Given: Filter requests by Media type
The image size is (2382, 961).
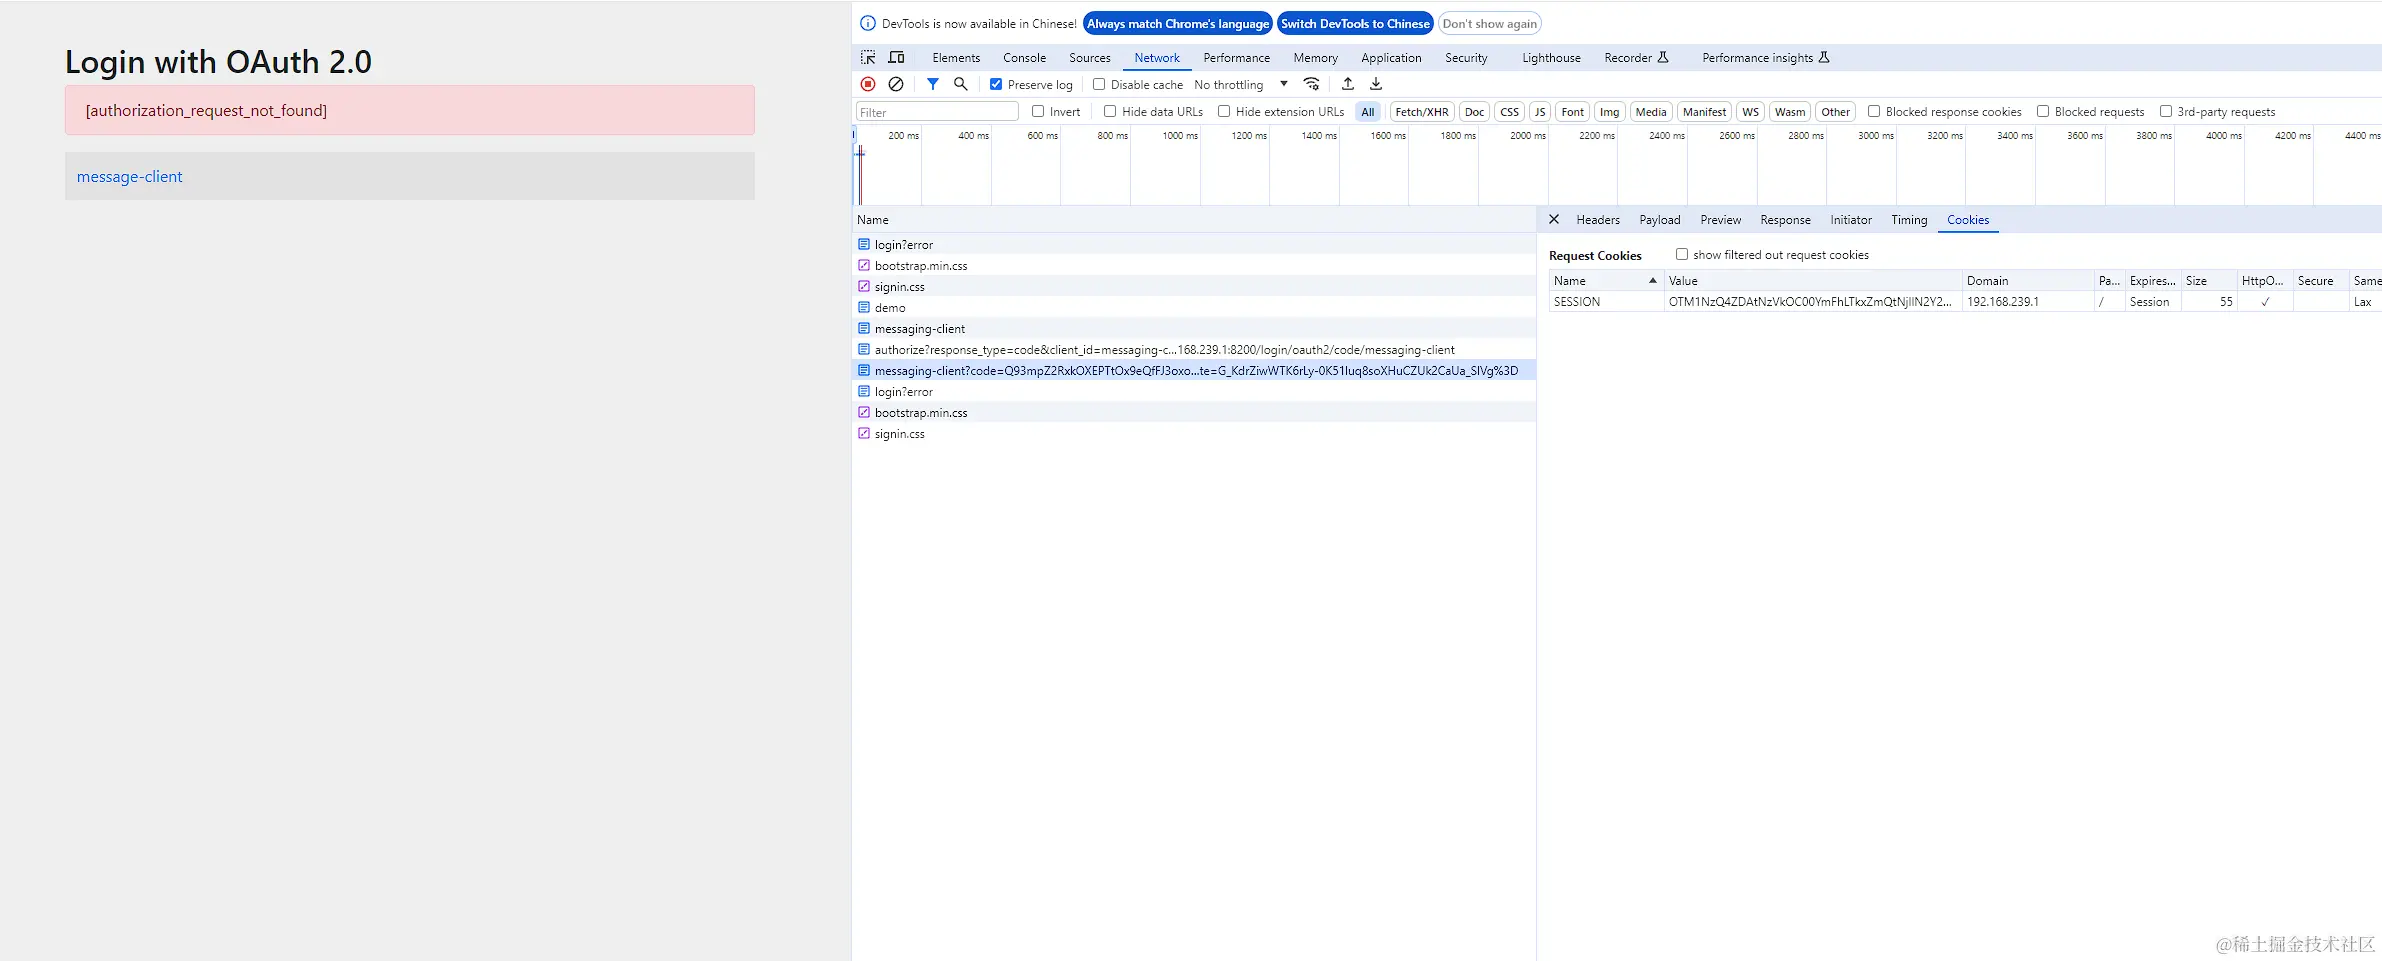Looking at the screenshot, I should (1651, 112).
